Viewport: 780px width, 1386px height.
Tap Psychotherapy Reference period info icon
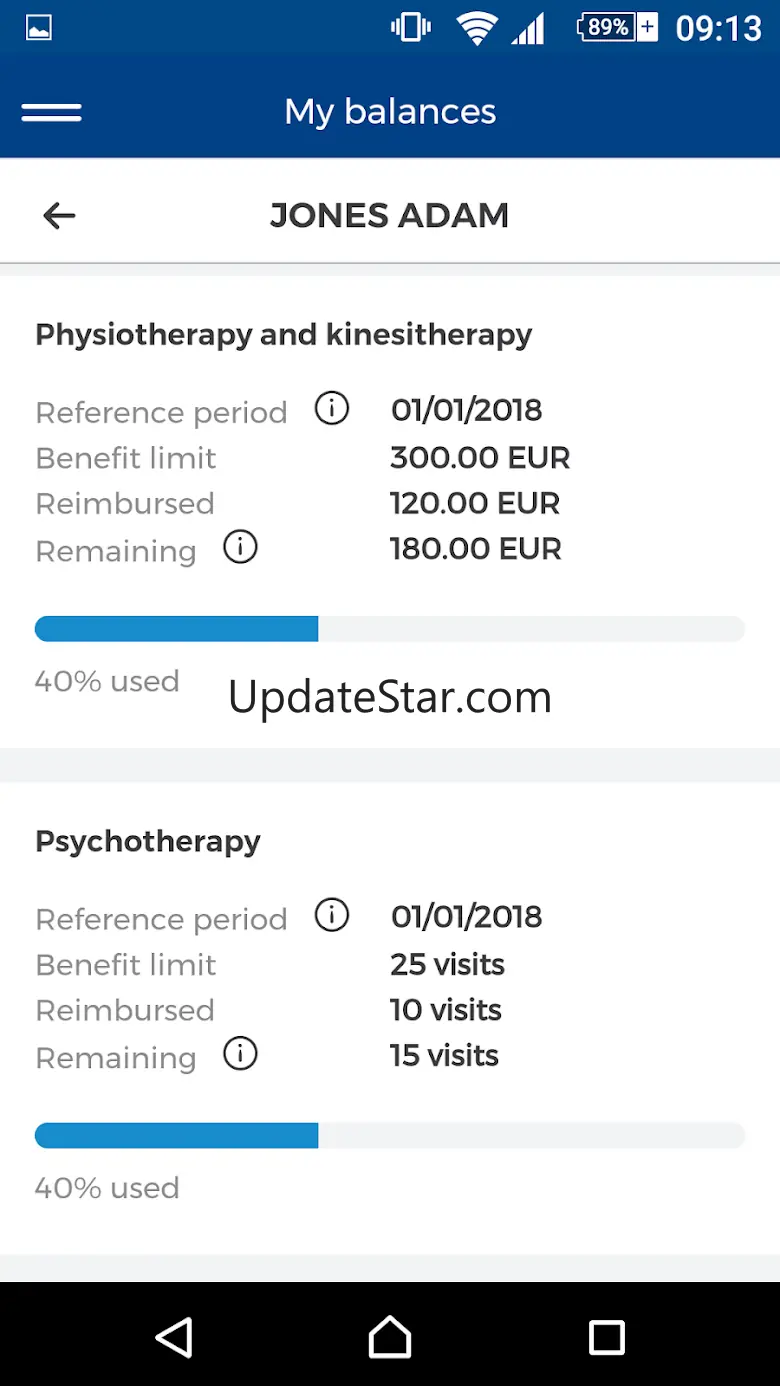point(332,915)
